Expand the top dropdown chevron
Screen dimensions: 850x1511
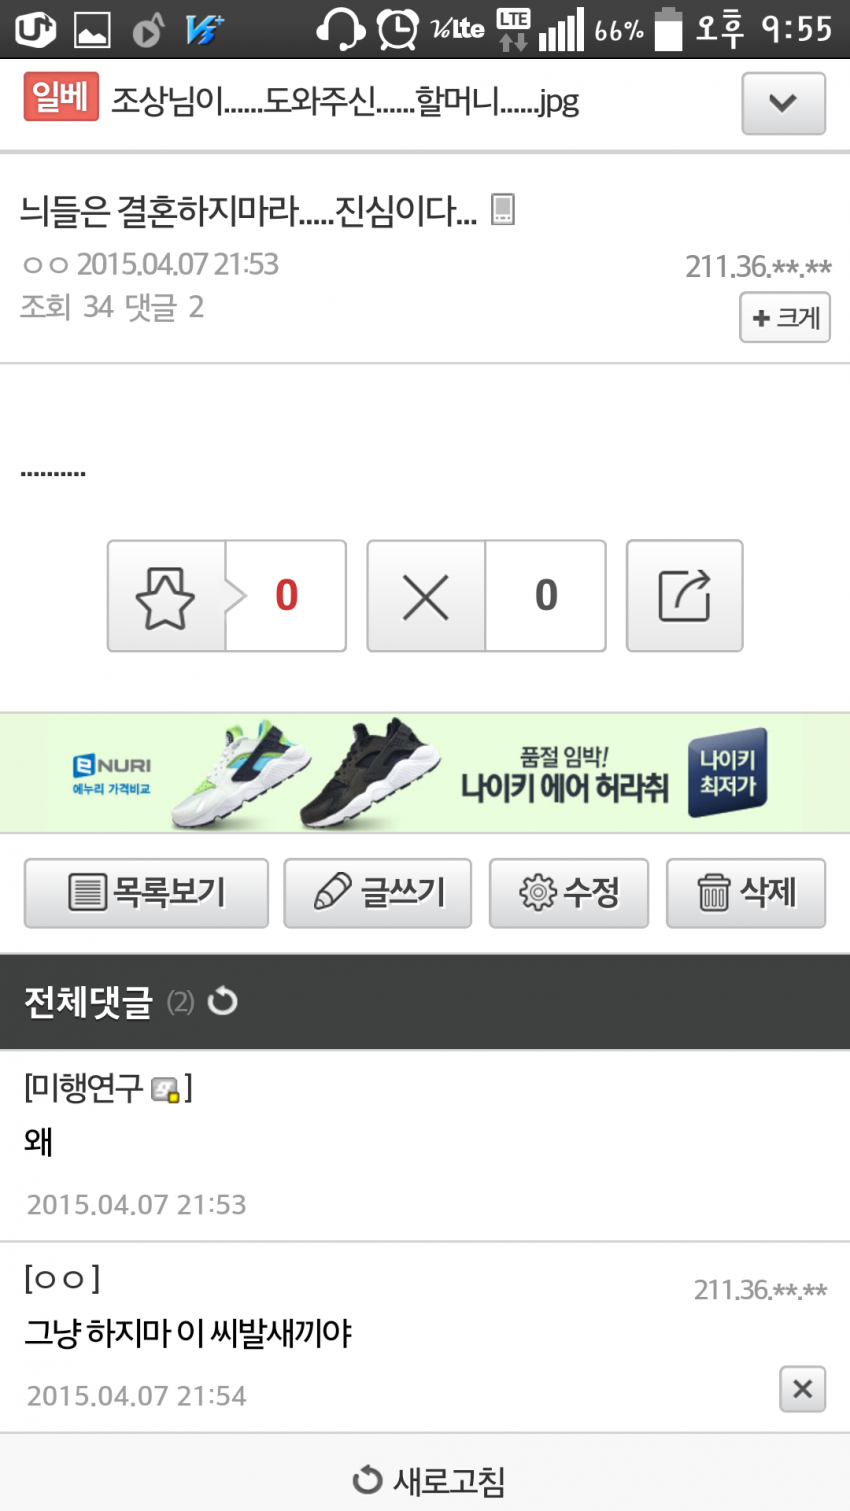[x=783, y=103]
